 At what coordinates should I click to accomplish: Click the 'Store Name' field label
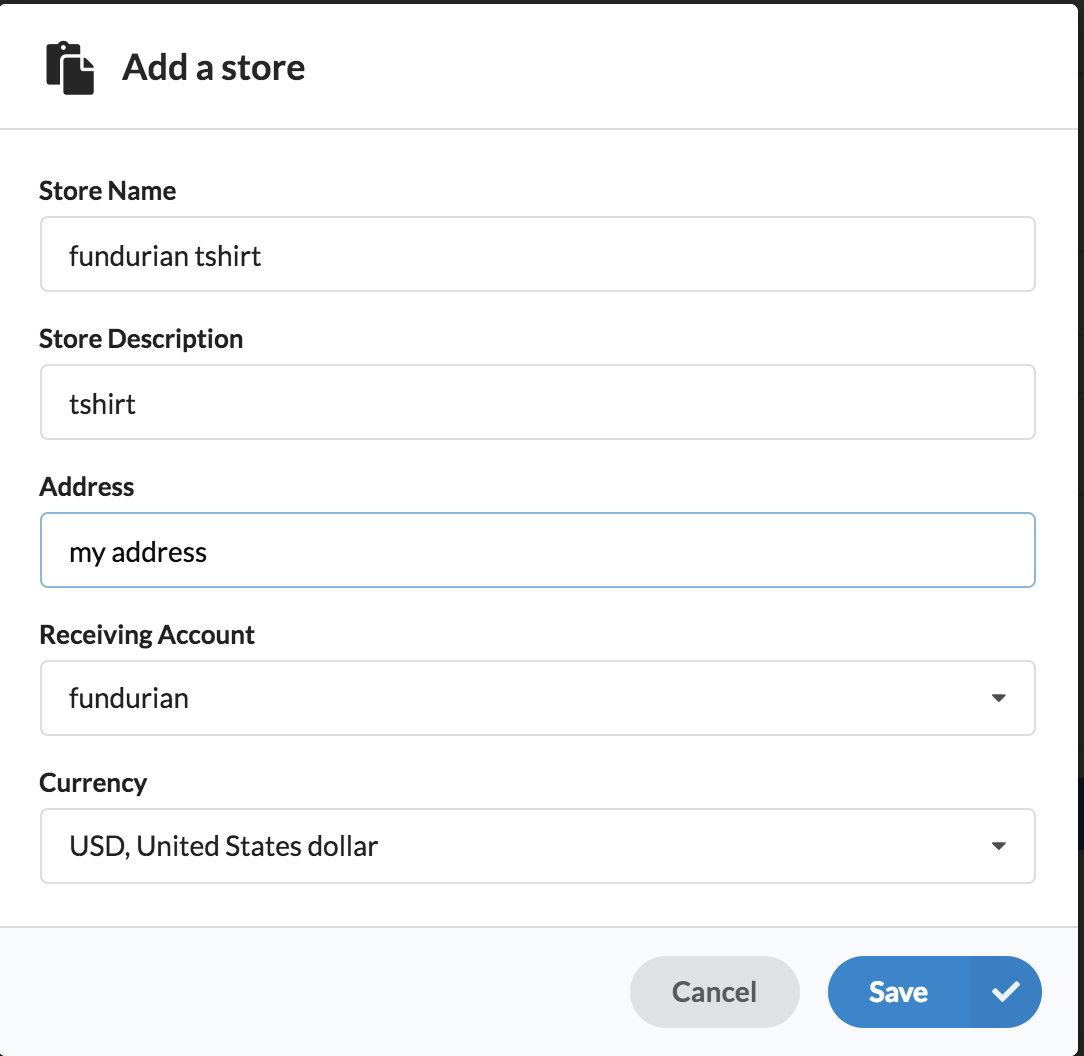tap(108, 191)
